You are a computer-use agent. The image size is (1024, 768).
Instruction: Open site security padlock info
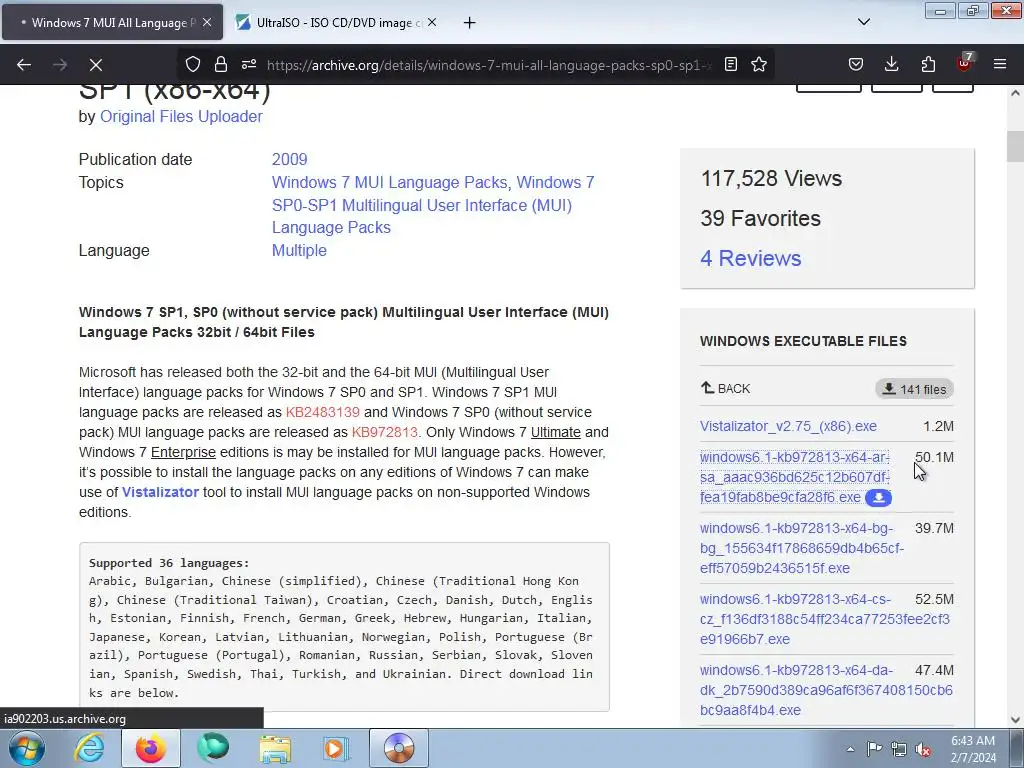(221, 64)
